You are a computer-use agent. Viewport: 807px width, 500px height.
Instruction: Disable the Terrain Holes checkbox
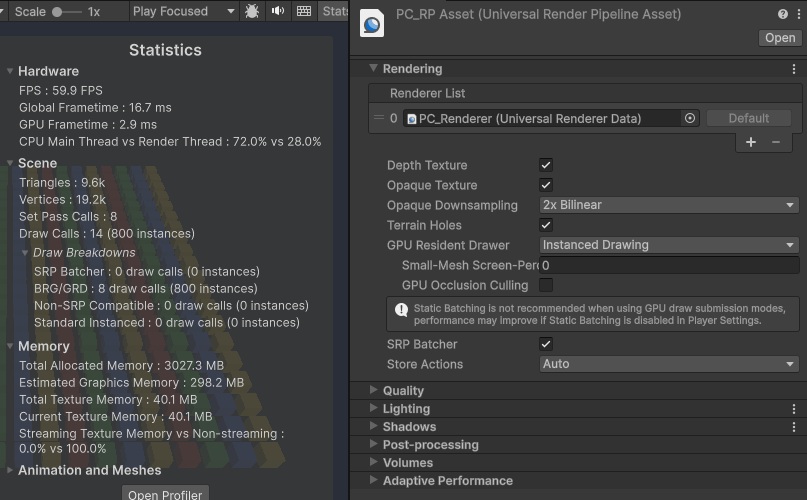tap(546, 225)
